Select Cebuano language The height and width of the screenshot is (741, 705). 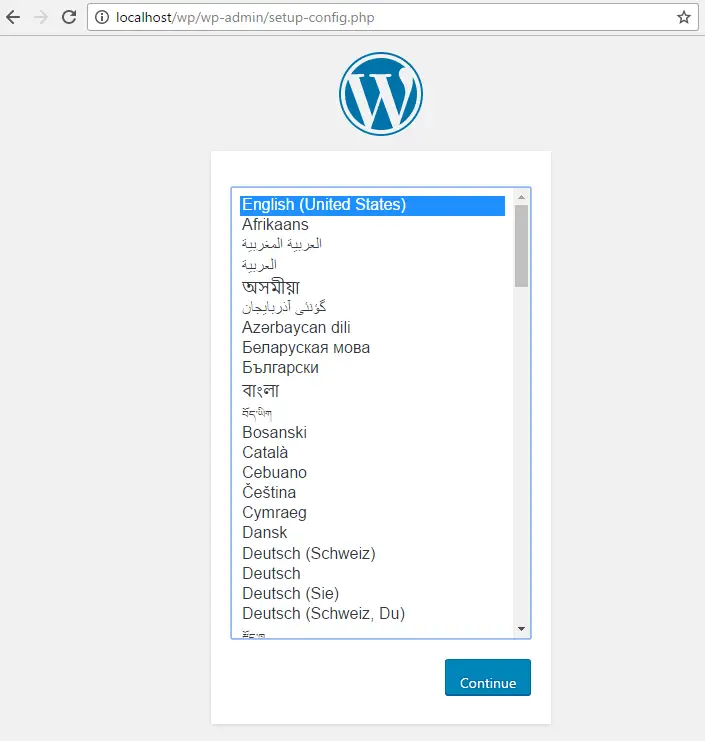[x=372, y=473]
